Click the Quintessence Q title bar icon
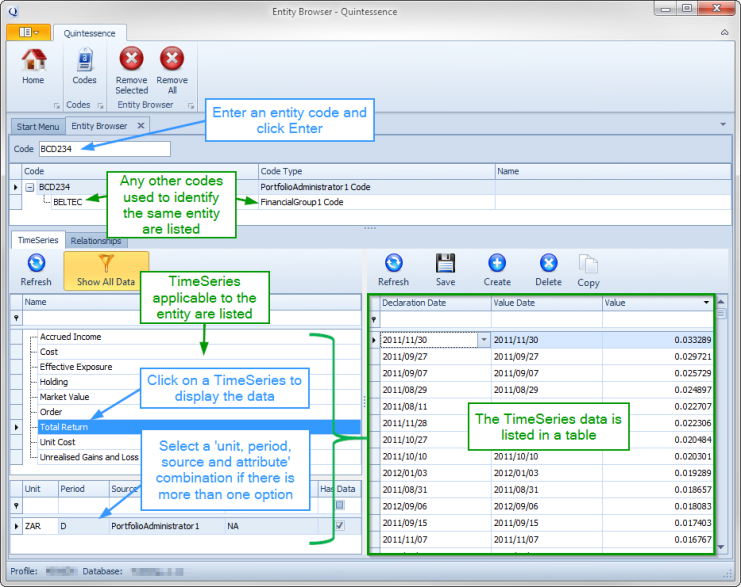 (13, 11)
